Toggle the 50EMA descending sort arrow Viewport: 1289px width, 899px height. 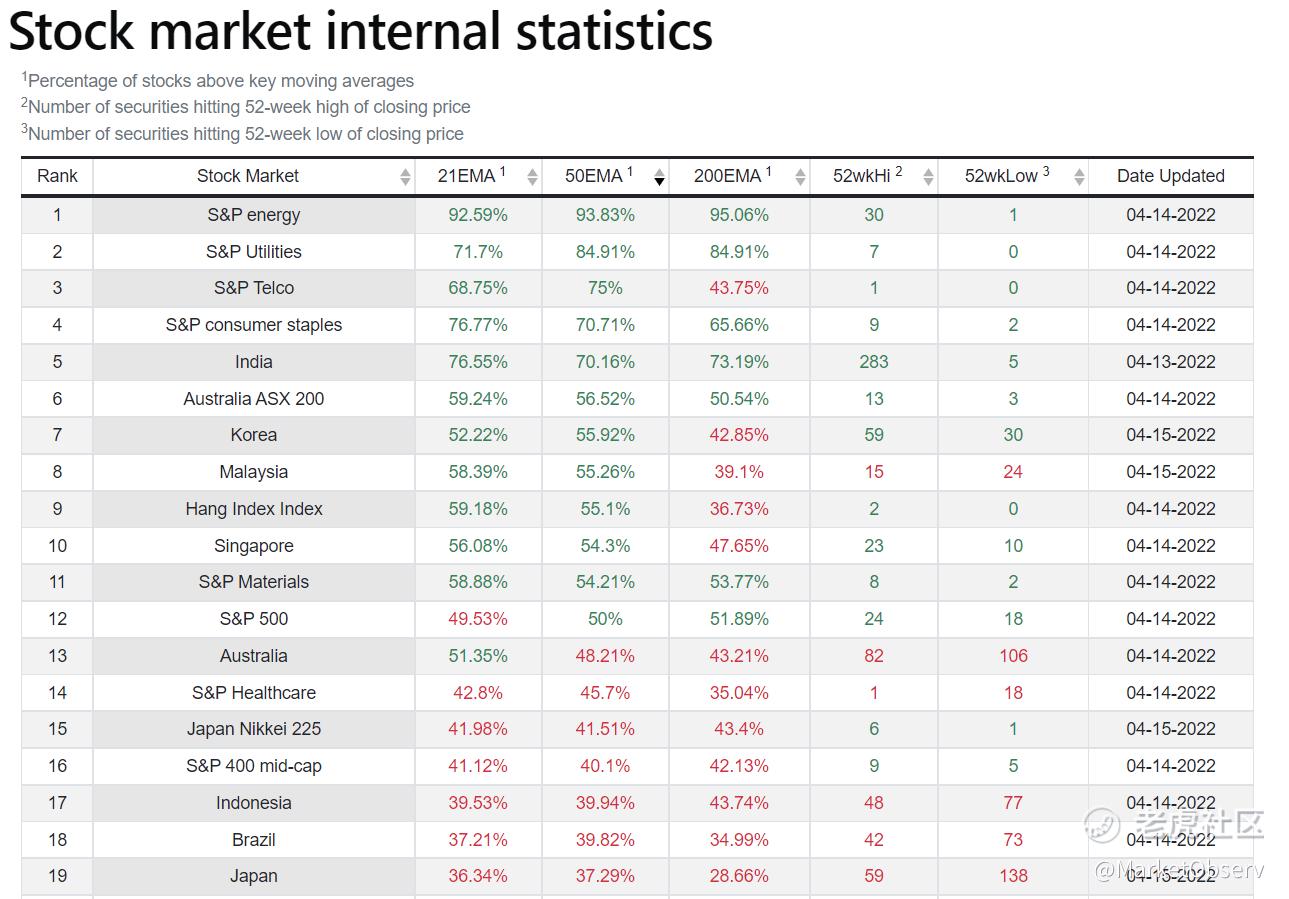(659, 178)
